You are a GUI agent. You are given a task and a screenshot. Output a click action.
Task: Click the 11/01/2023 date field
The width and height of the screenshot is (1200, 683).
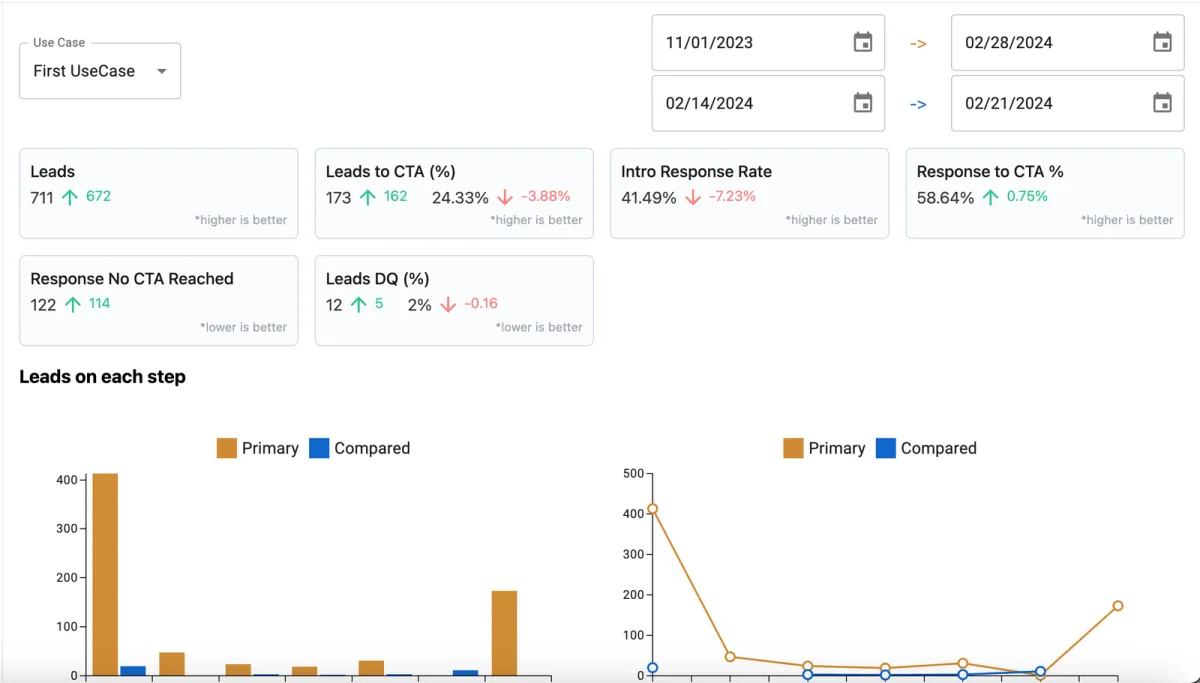pos(768,42)
